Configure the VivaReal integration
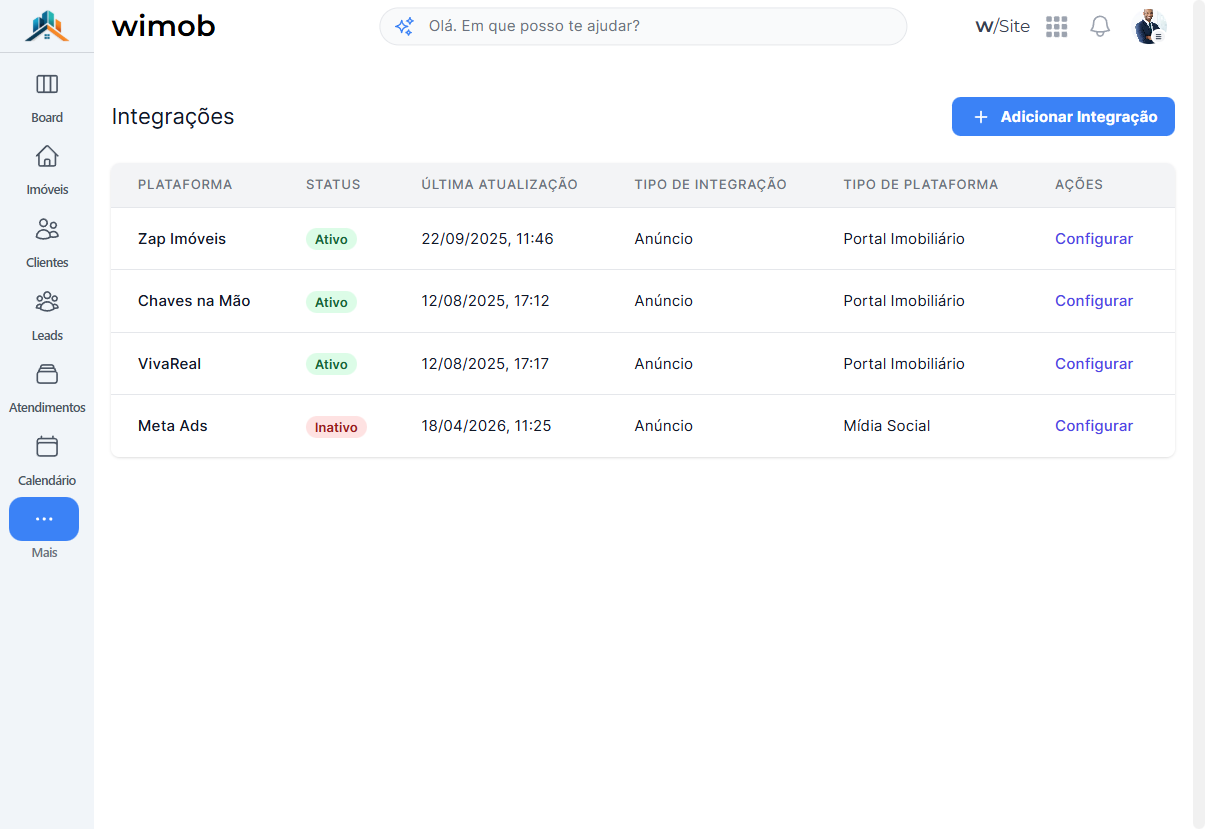The width and height of the screenshot is (1205, 829). coord(1094,364)
